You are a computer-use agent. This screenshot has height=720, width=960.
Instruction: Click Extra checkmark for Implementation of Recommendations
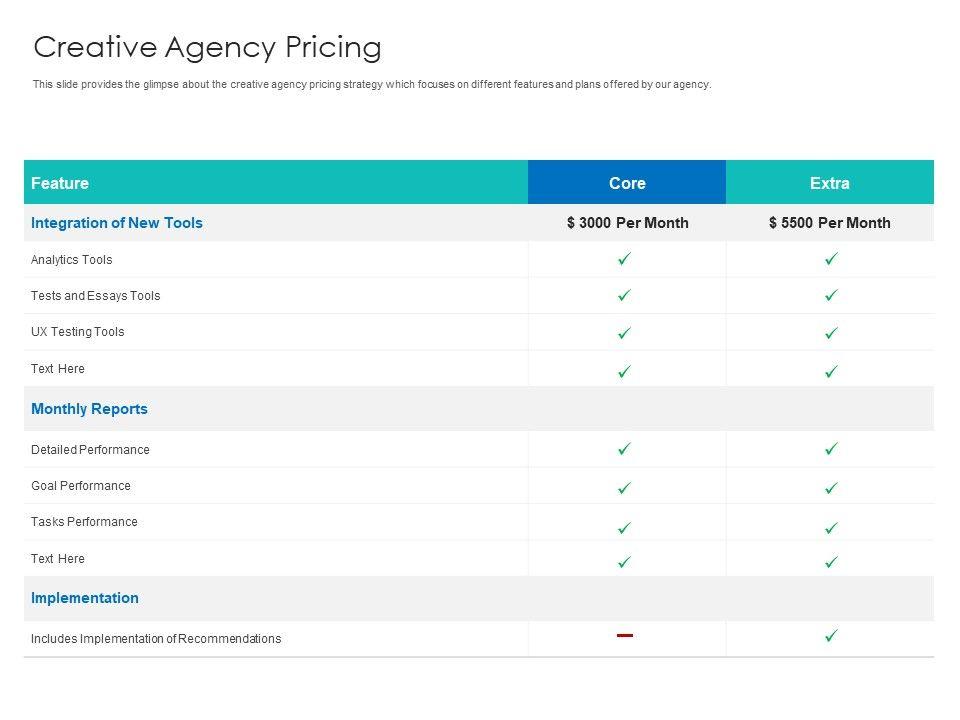click(x=831, y=635)
